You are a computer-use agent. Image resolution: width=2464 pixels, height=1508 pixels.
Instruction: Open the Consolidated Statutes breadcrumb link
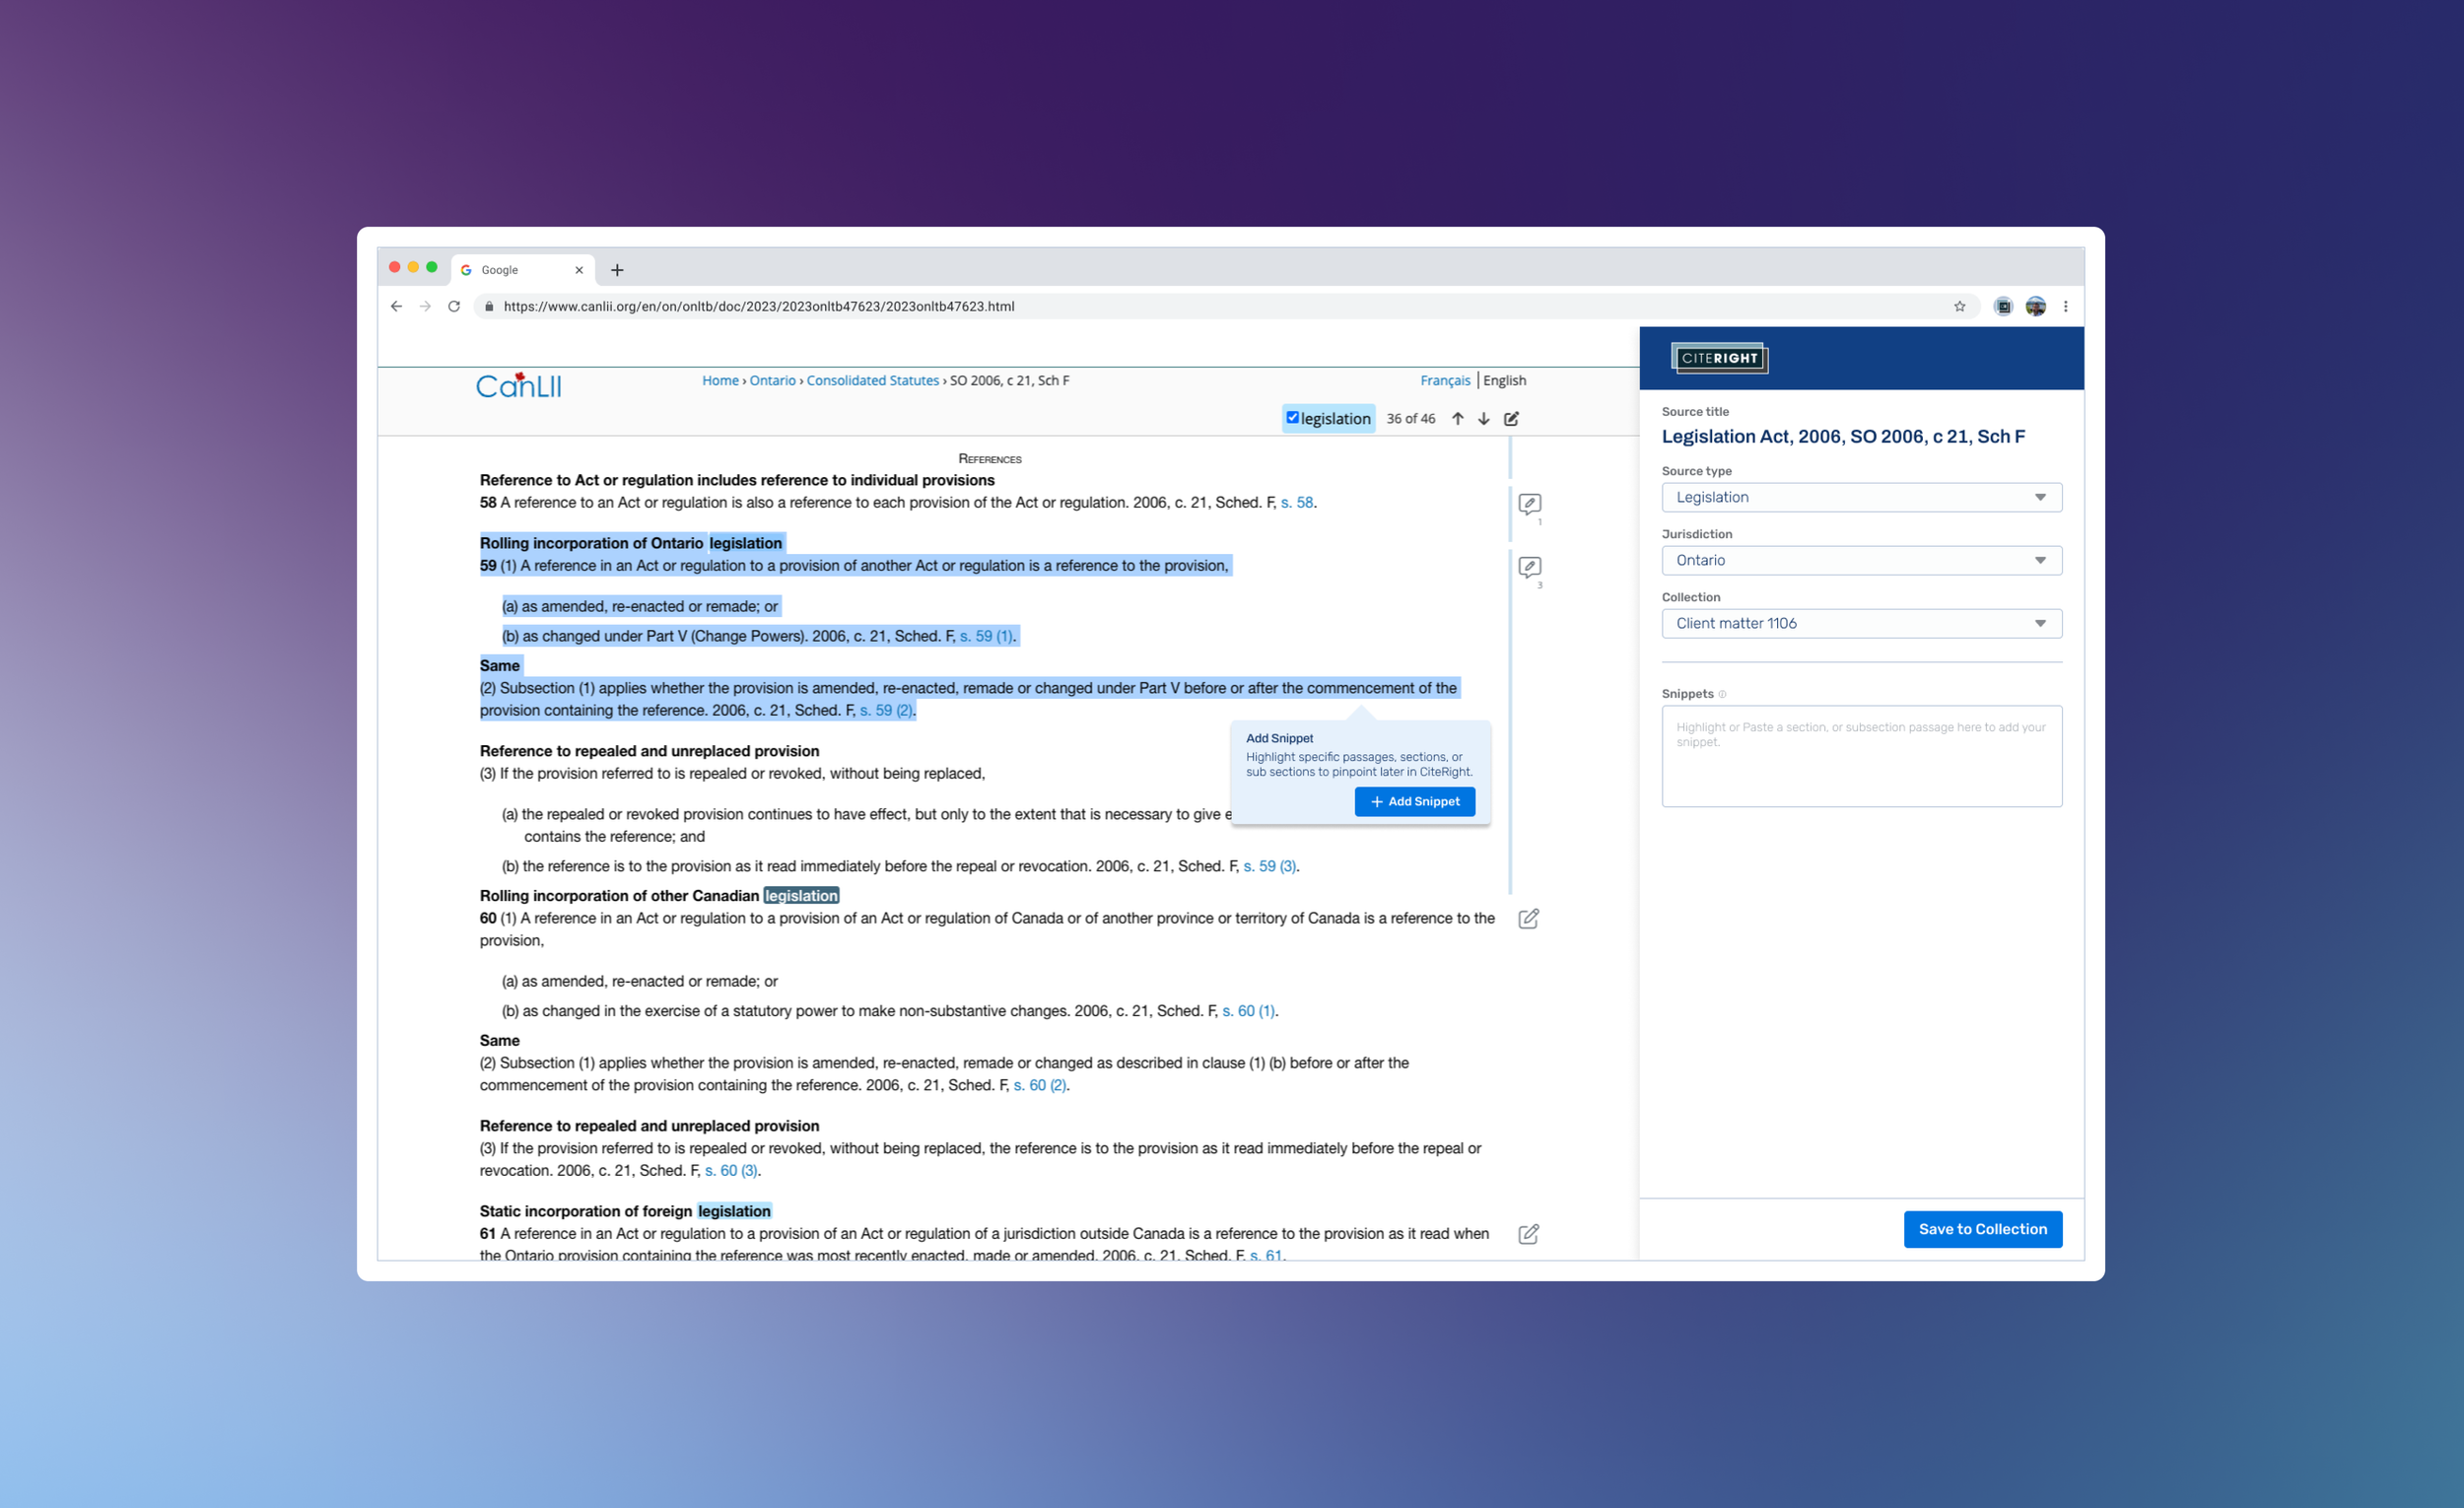click(x=872, y=381)
